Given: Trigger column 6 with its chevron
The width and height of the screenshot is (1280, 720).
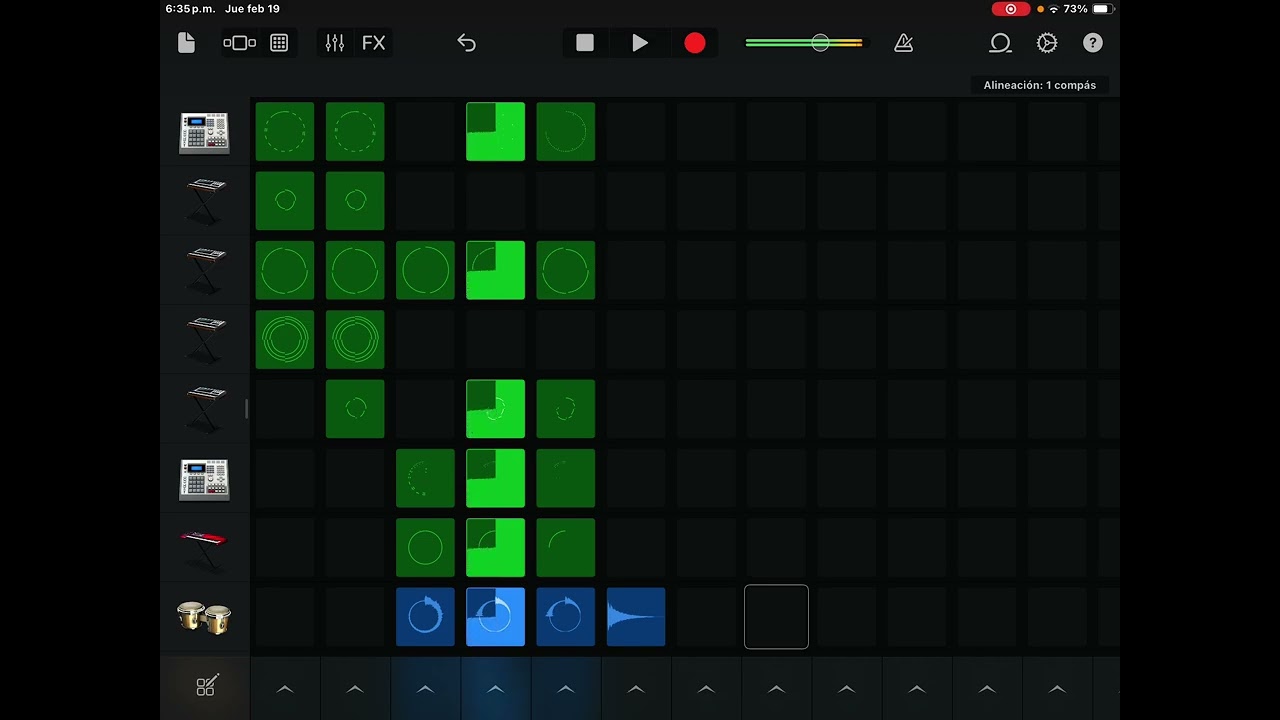Looking at the screenshot, I should pos(636,689).
